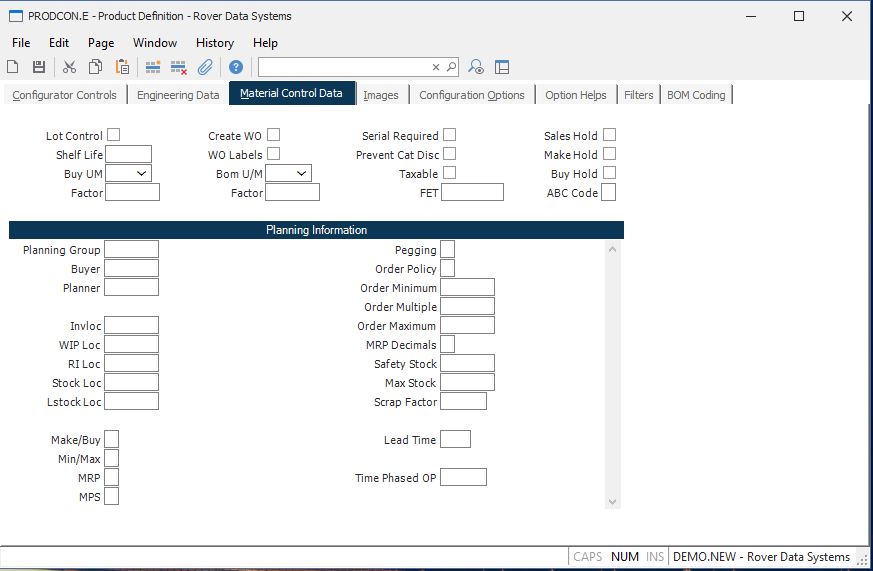873x571 pixels.
Task: Click the delete row icon with red X
Action: coord(179,67)
